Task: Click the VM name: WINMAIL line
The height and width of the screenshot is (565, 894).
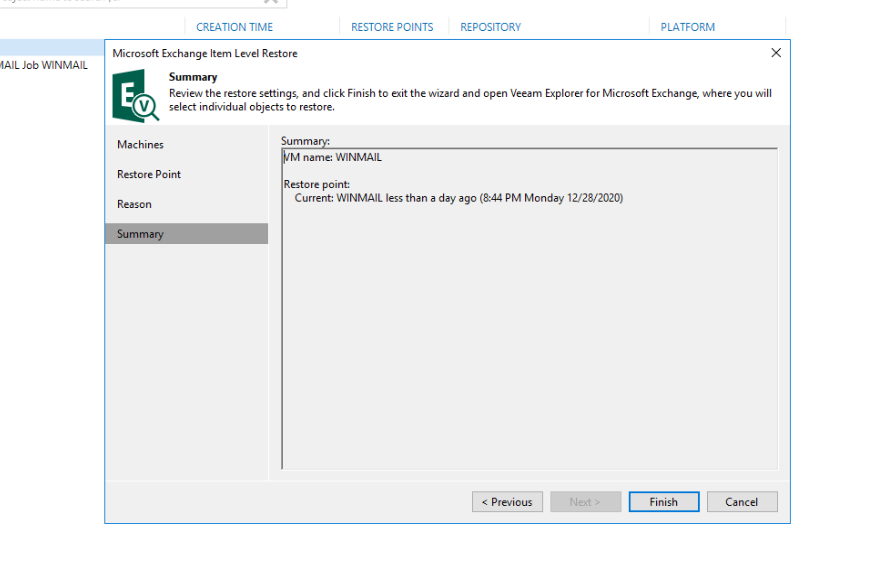Action: (x=333, y=157)
